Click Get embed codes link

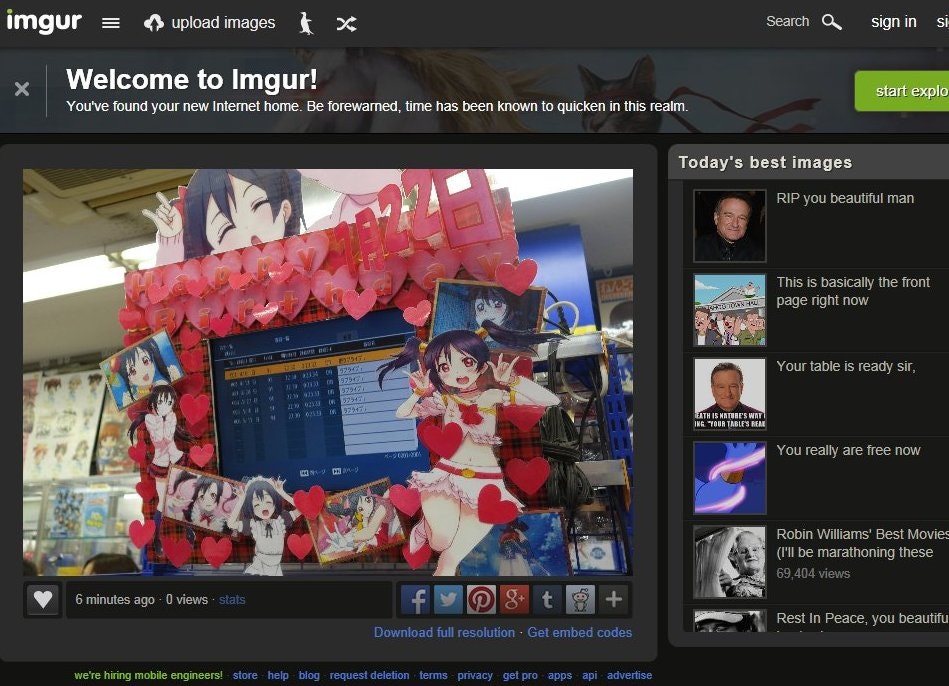[580, 632]
